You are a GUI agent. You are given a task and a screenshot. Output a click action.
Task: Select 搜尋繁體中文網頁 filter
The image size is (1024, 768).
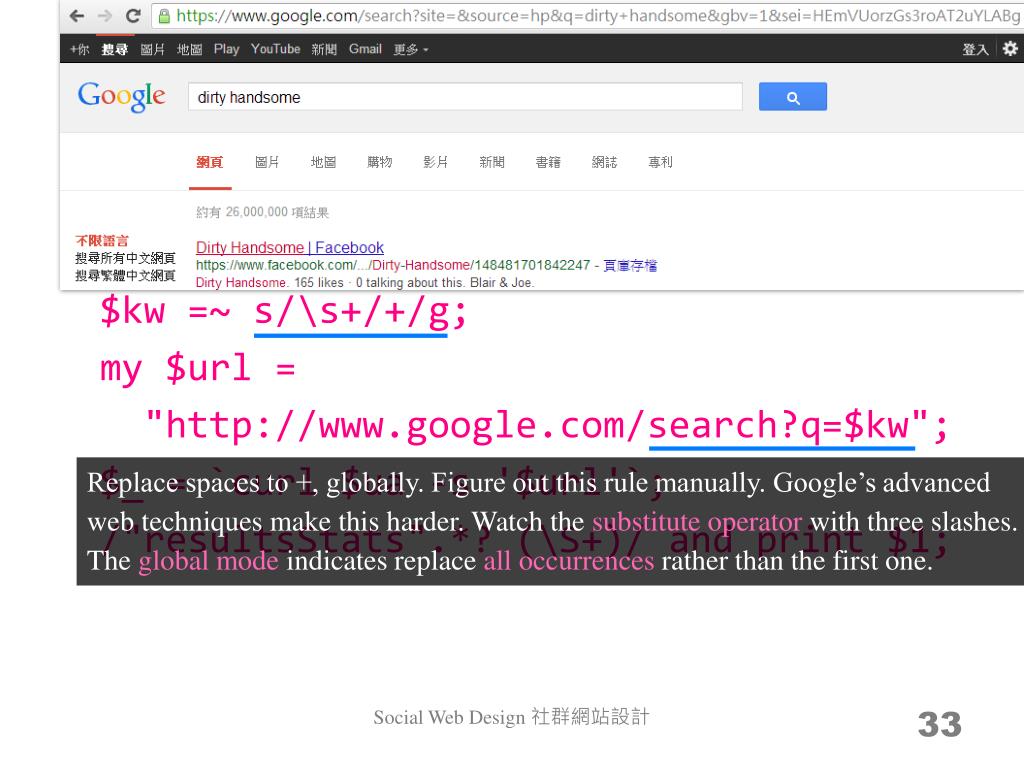pos(125,275)
